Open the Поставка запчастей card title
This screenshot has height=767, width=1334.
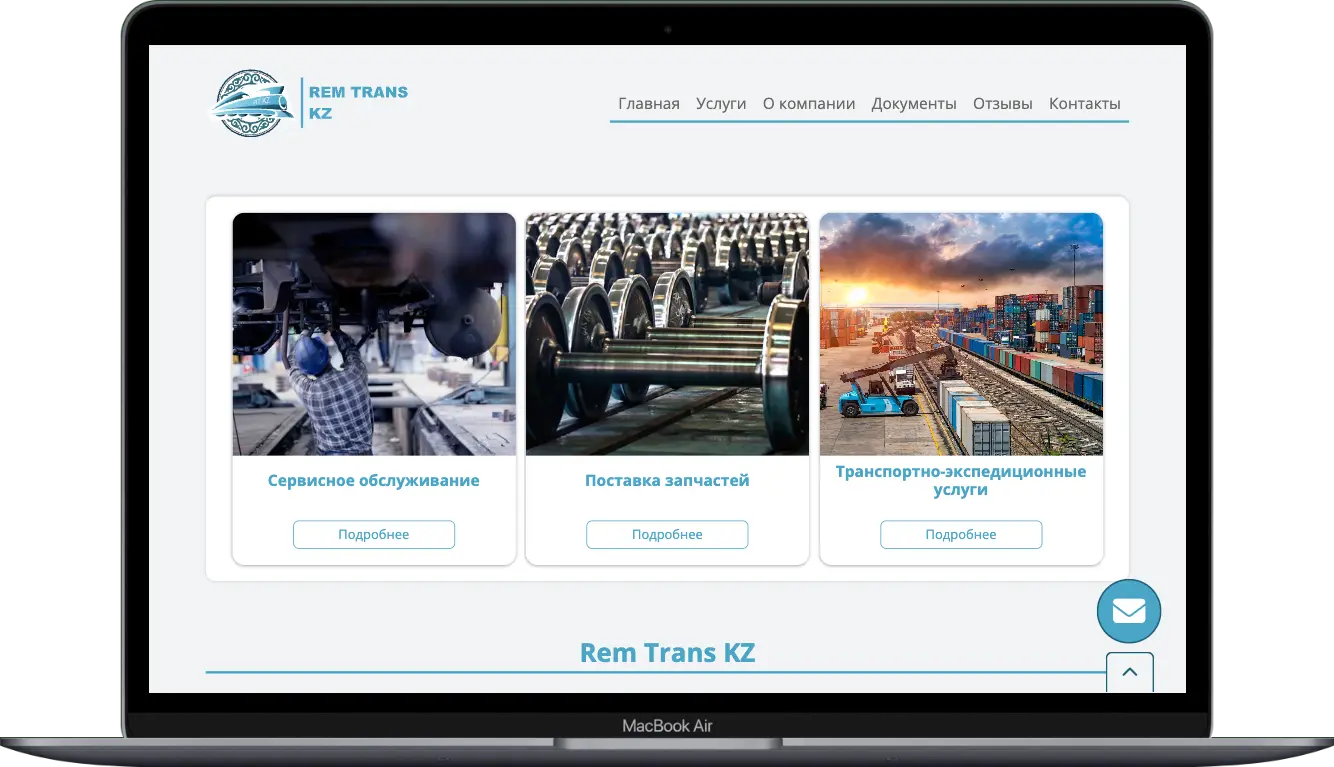(x=667, y=481)
